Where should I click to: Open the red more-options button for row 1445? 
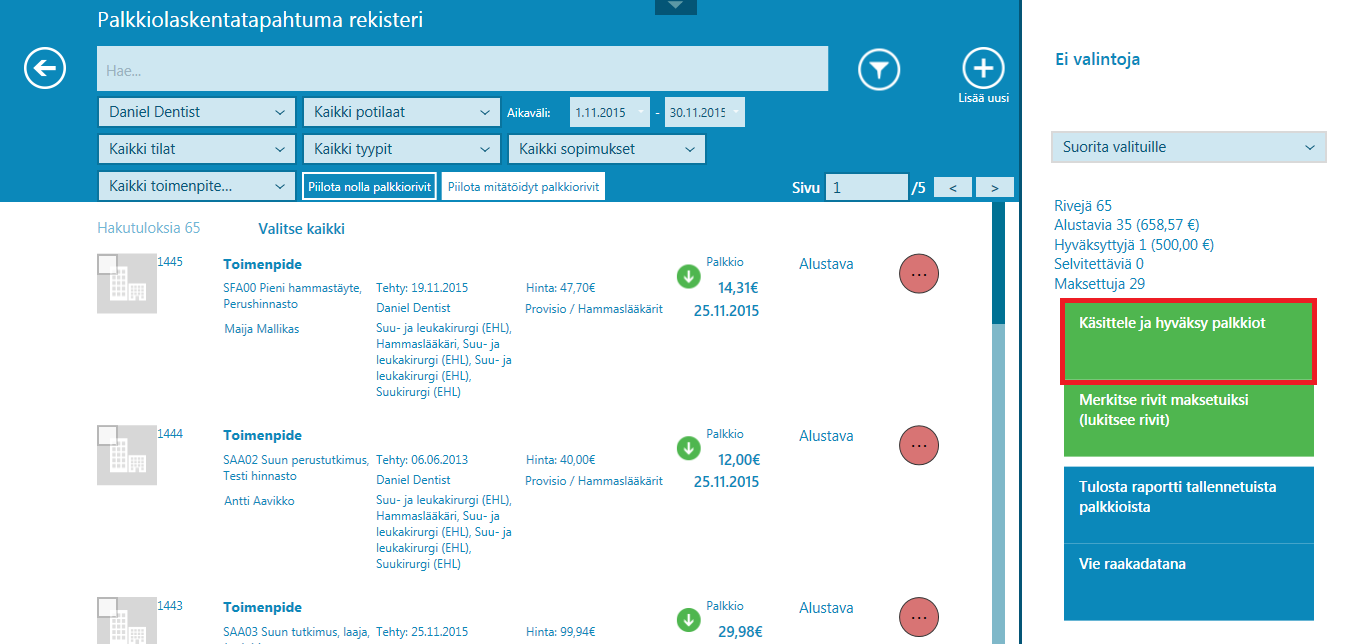(x=919, y=274)
